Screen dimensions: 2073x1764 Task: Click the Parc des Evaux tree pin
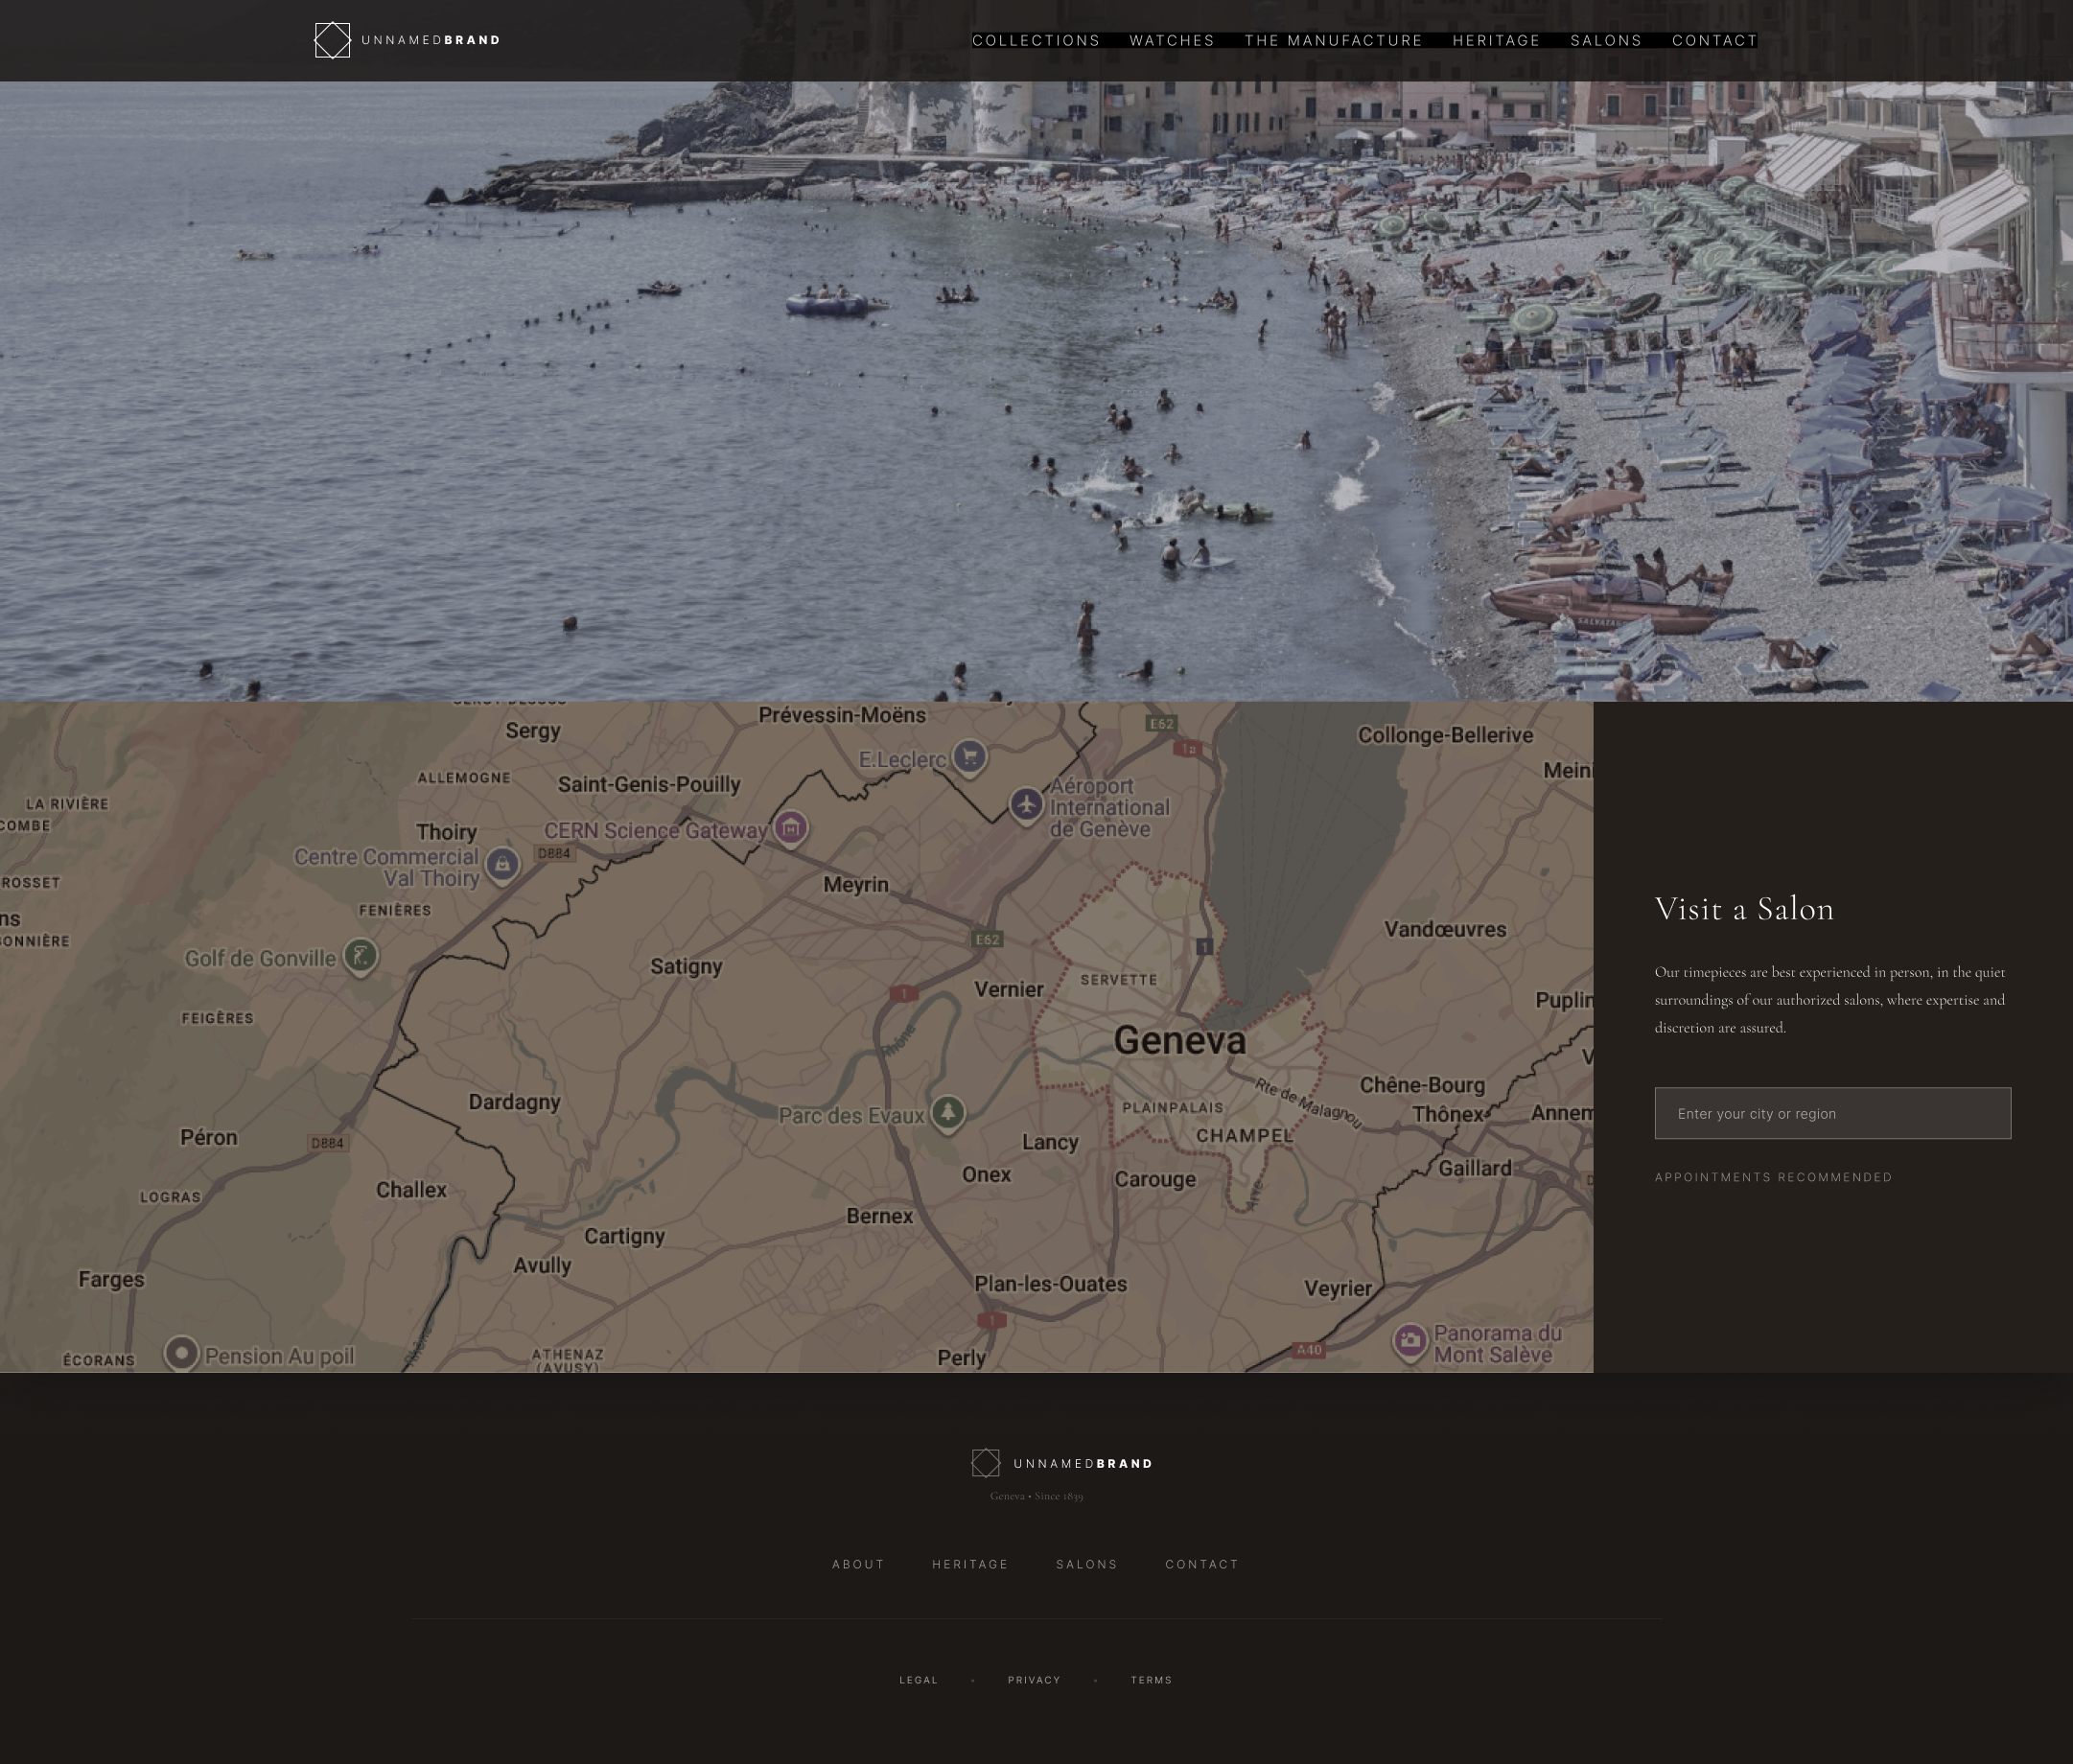[x=948, y=1112]
